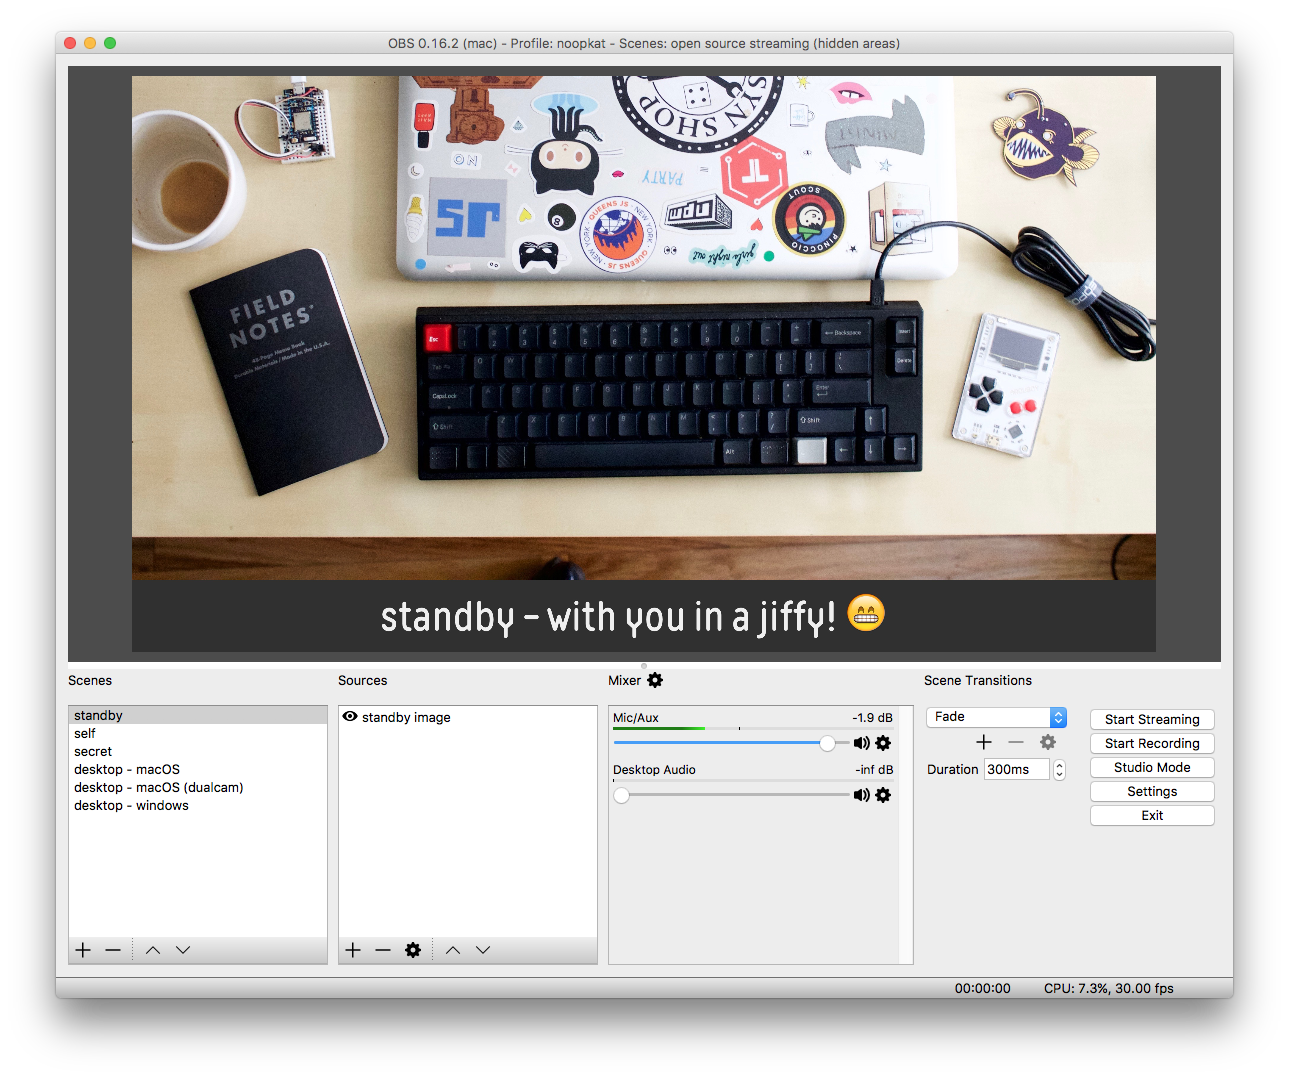Screen dimensions: 1289x1078
Task: Click Start Streaming button
Action: pyautogui.click(x=1152, y=719)
